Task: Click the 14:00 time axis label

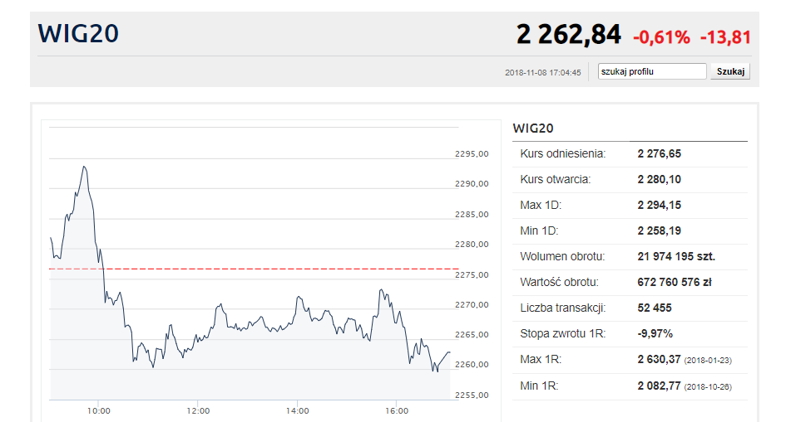Action: click(x=298, y=410)
